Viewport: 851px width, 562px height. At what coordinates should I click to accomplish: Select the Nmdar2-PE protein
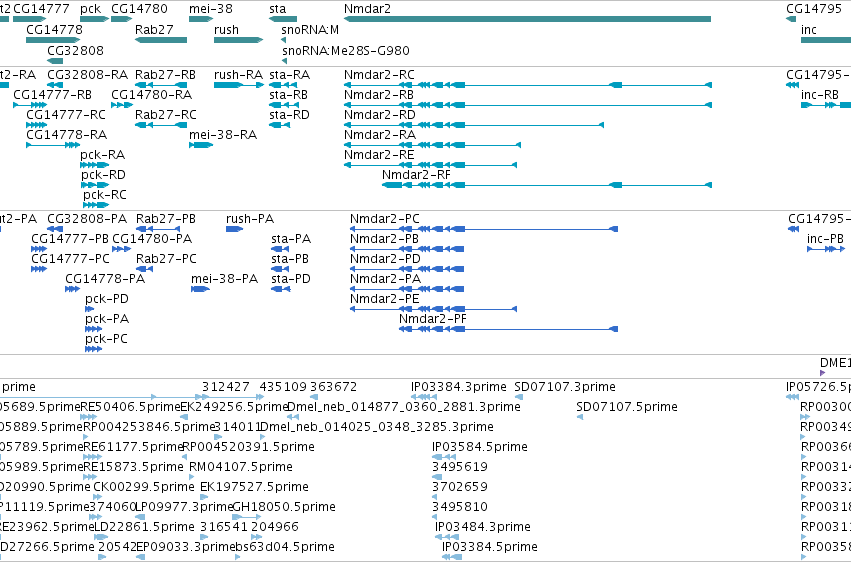pyautogui.click(x=385, y=298)
